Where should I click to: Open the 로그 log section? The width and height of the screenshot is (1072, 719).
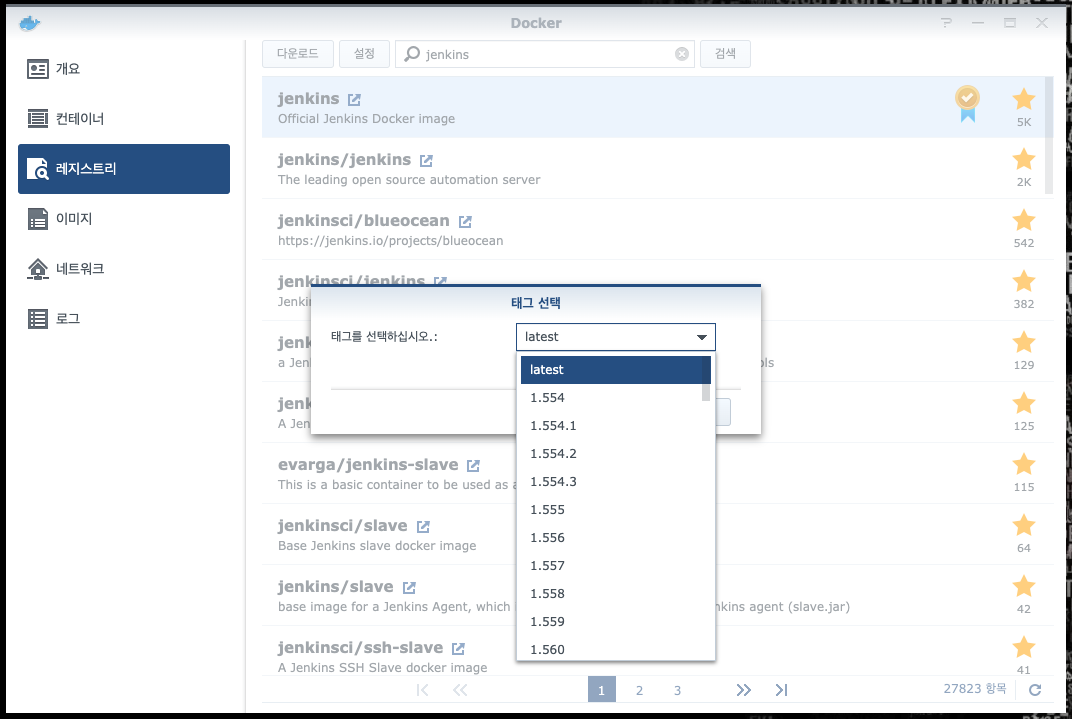coord(124,318)
